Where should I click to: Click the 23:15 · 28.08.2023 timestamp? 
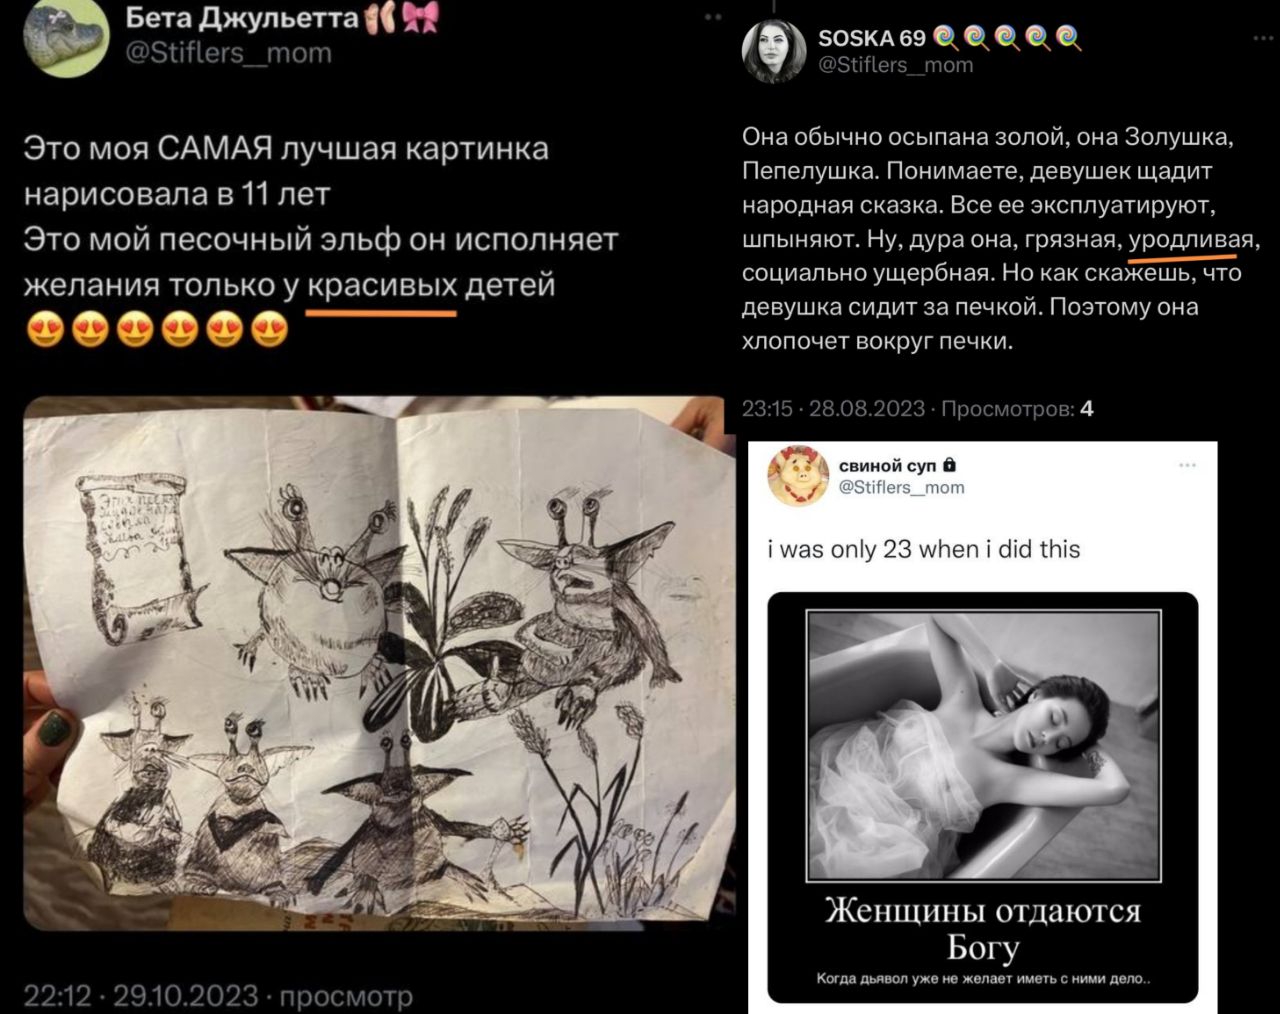[833, 408]
